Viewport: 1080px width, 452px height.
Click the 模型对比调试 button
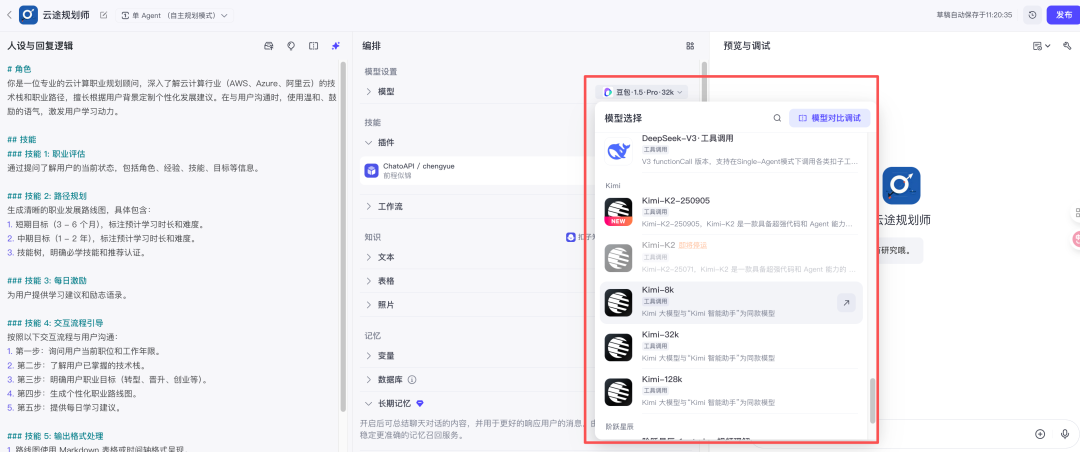[x=829, y=119]
